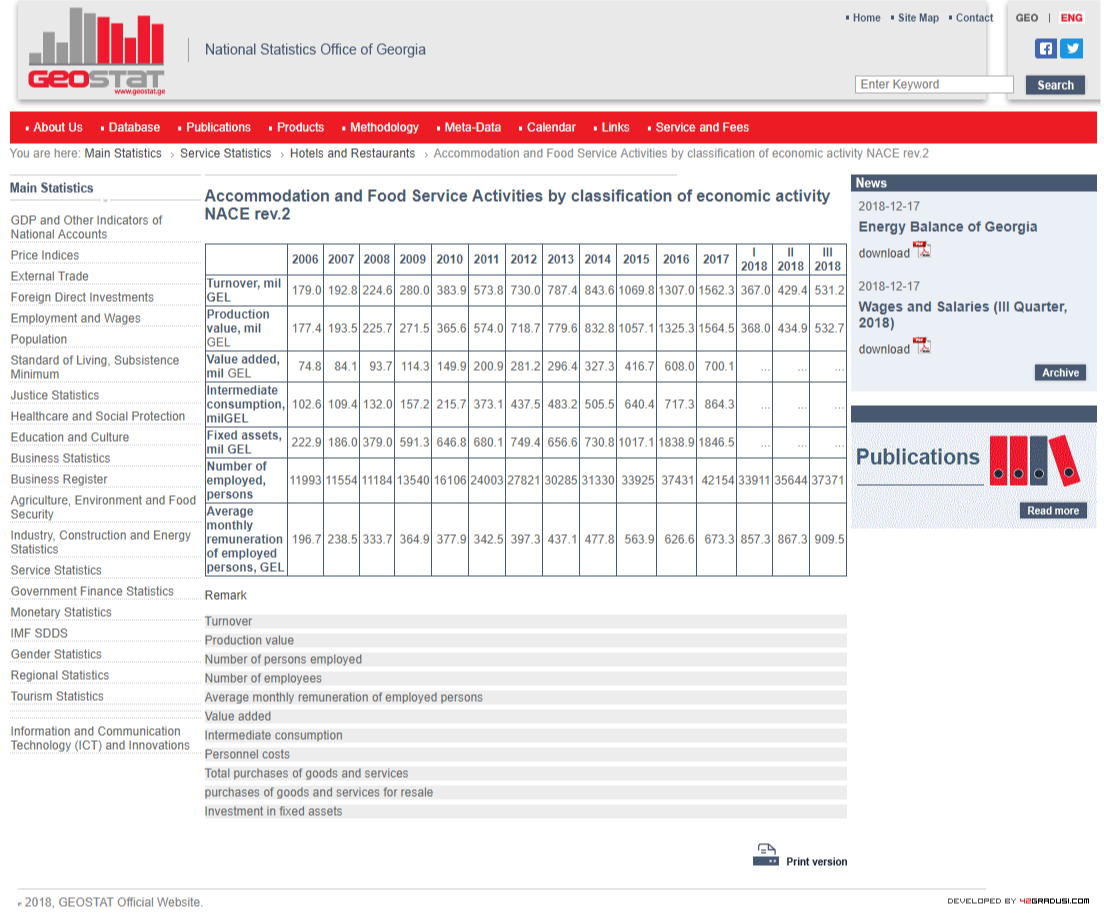Go to Hotels and Restaurants breadcrumb

[x=352, y=153]
